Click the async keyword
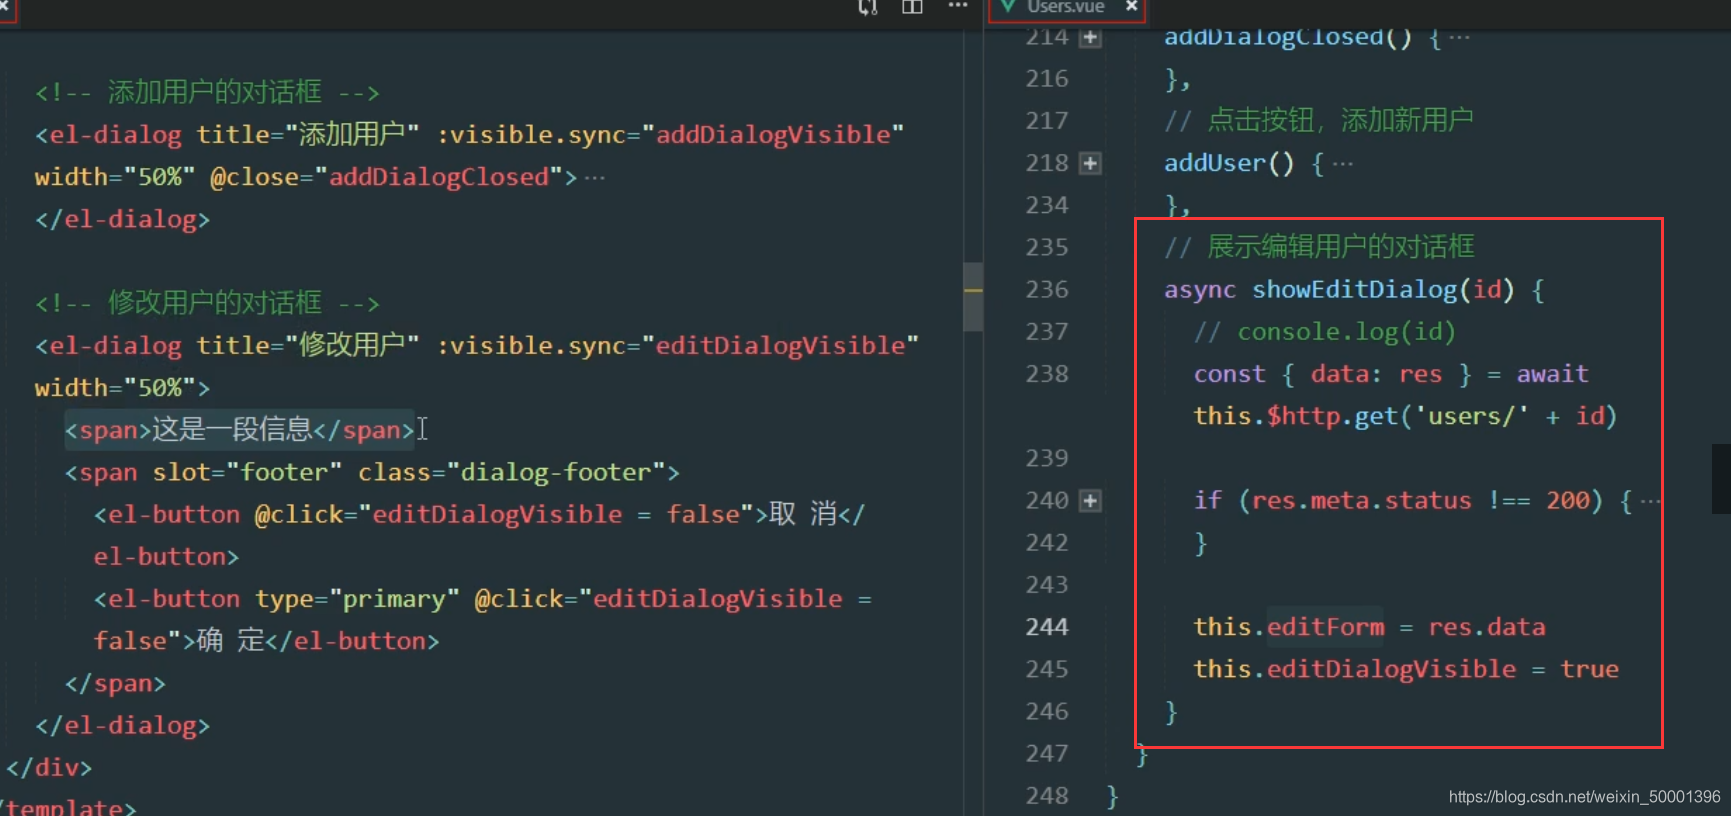This screenshot has width=1731, height=816. click(x=1200, y=290)
